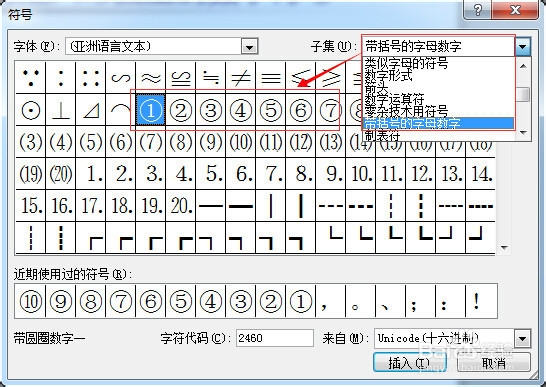
Task: Select the parenthesized (20) symbol
Action: coord(61,174)
